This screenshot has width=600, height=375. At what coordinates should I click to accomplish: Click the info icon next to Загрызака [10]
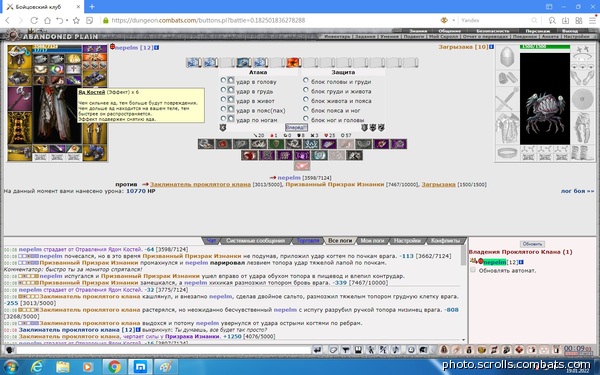(491, 47)
